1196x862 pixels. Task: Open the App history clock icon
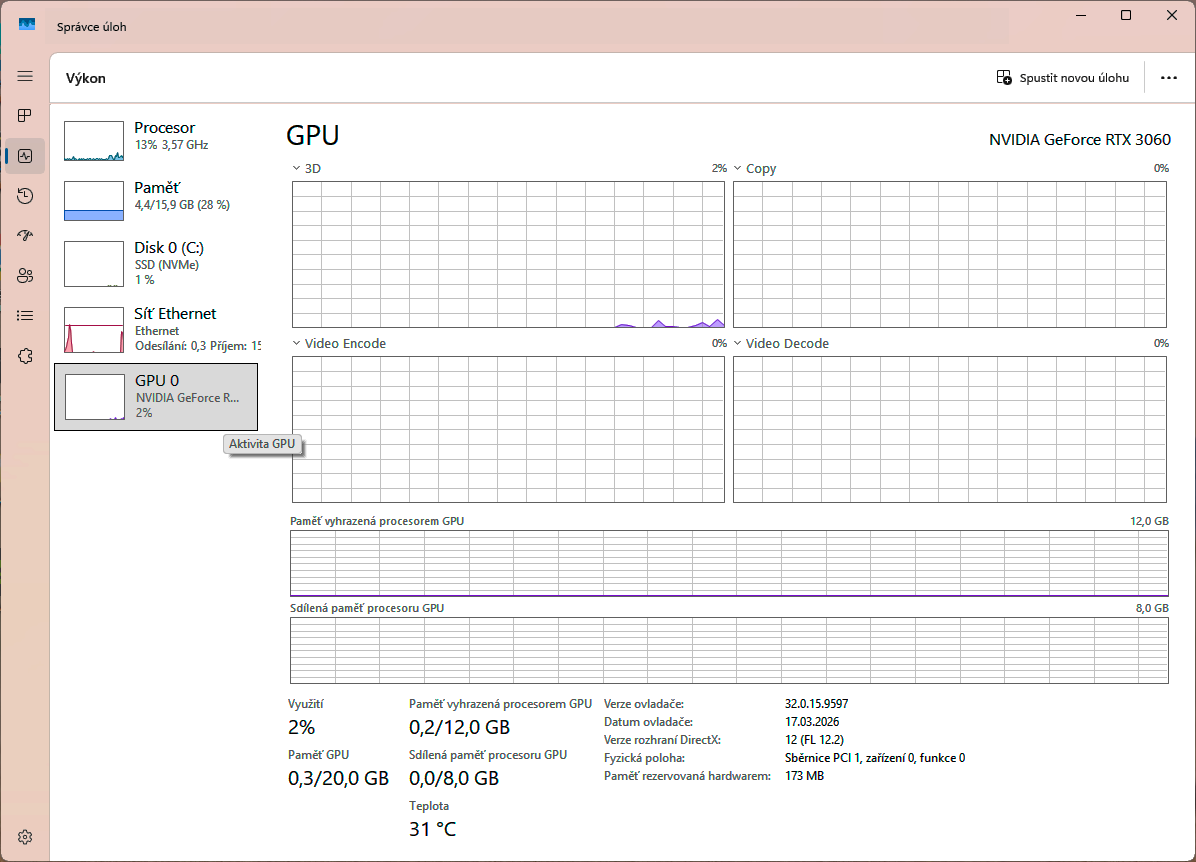click(24, 196)
